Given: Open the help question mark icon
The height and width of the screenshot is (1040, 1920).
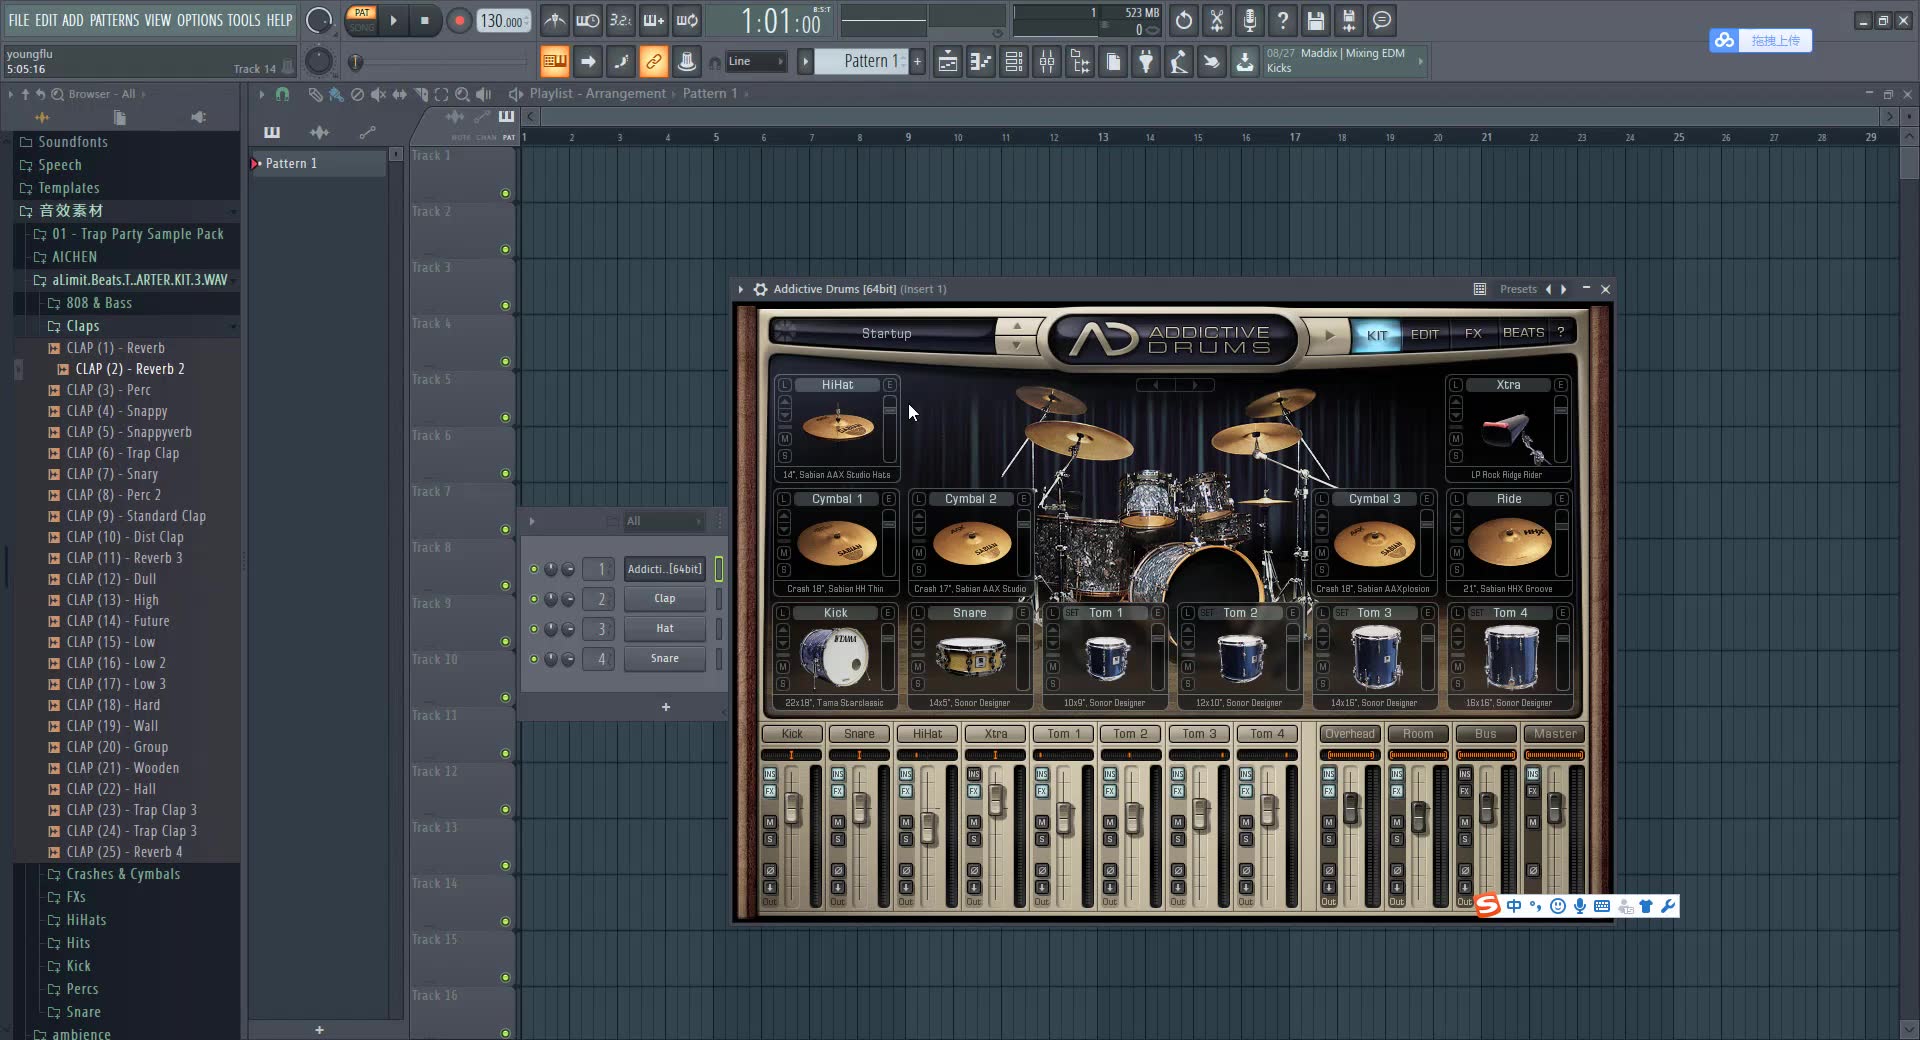Looking at the screenshot, I should pos(1283,20).
